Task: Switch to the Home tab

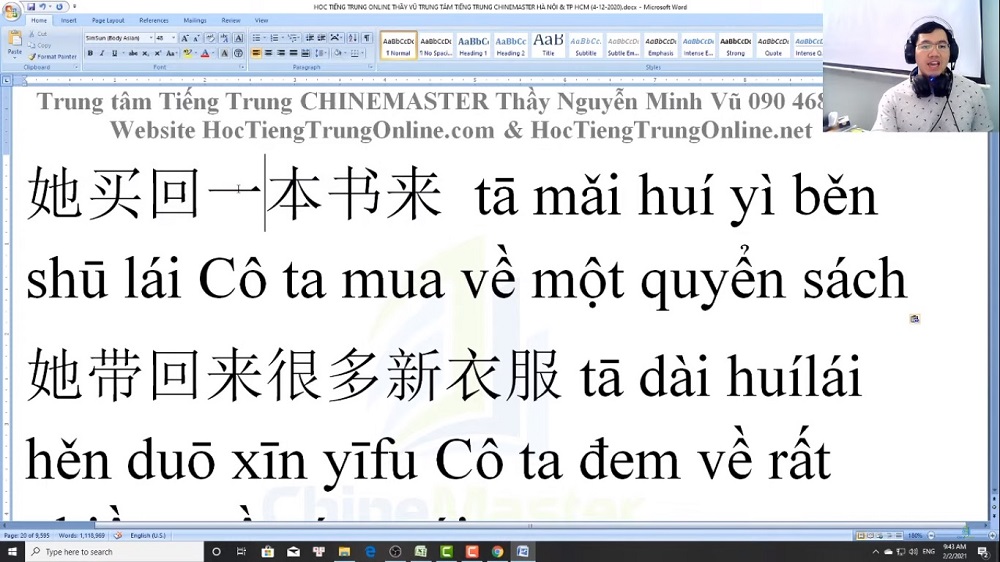Action: pyautogui.click(x=39, y=20)
